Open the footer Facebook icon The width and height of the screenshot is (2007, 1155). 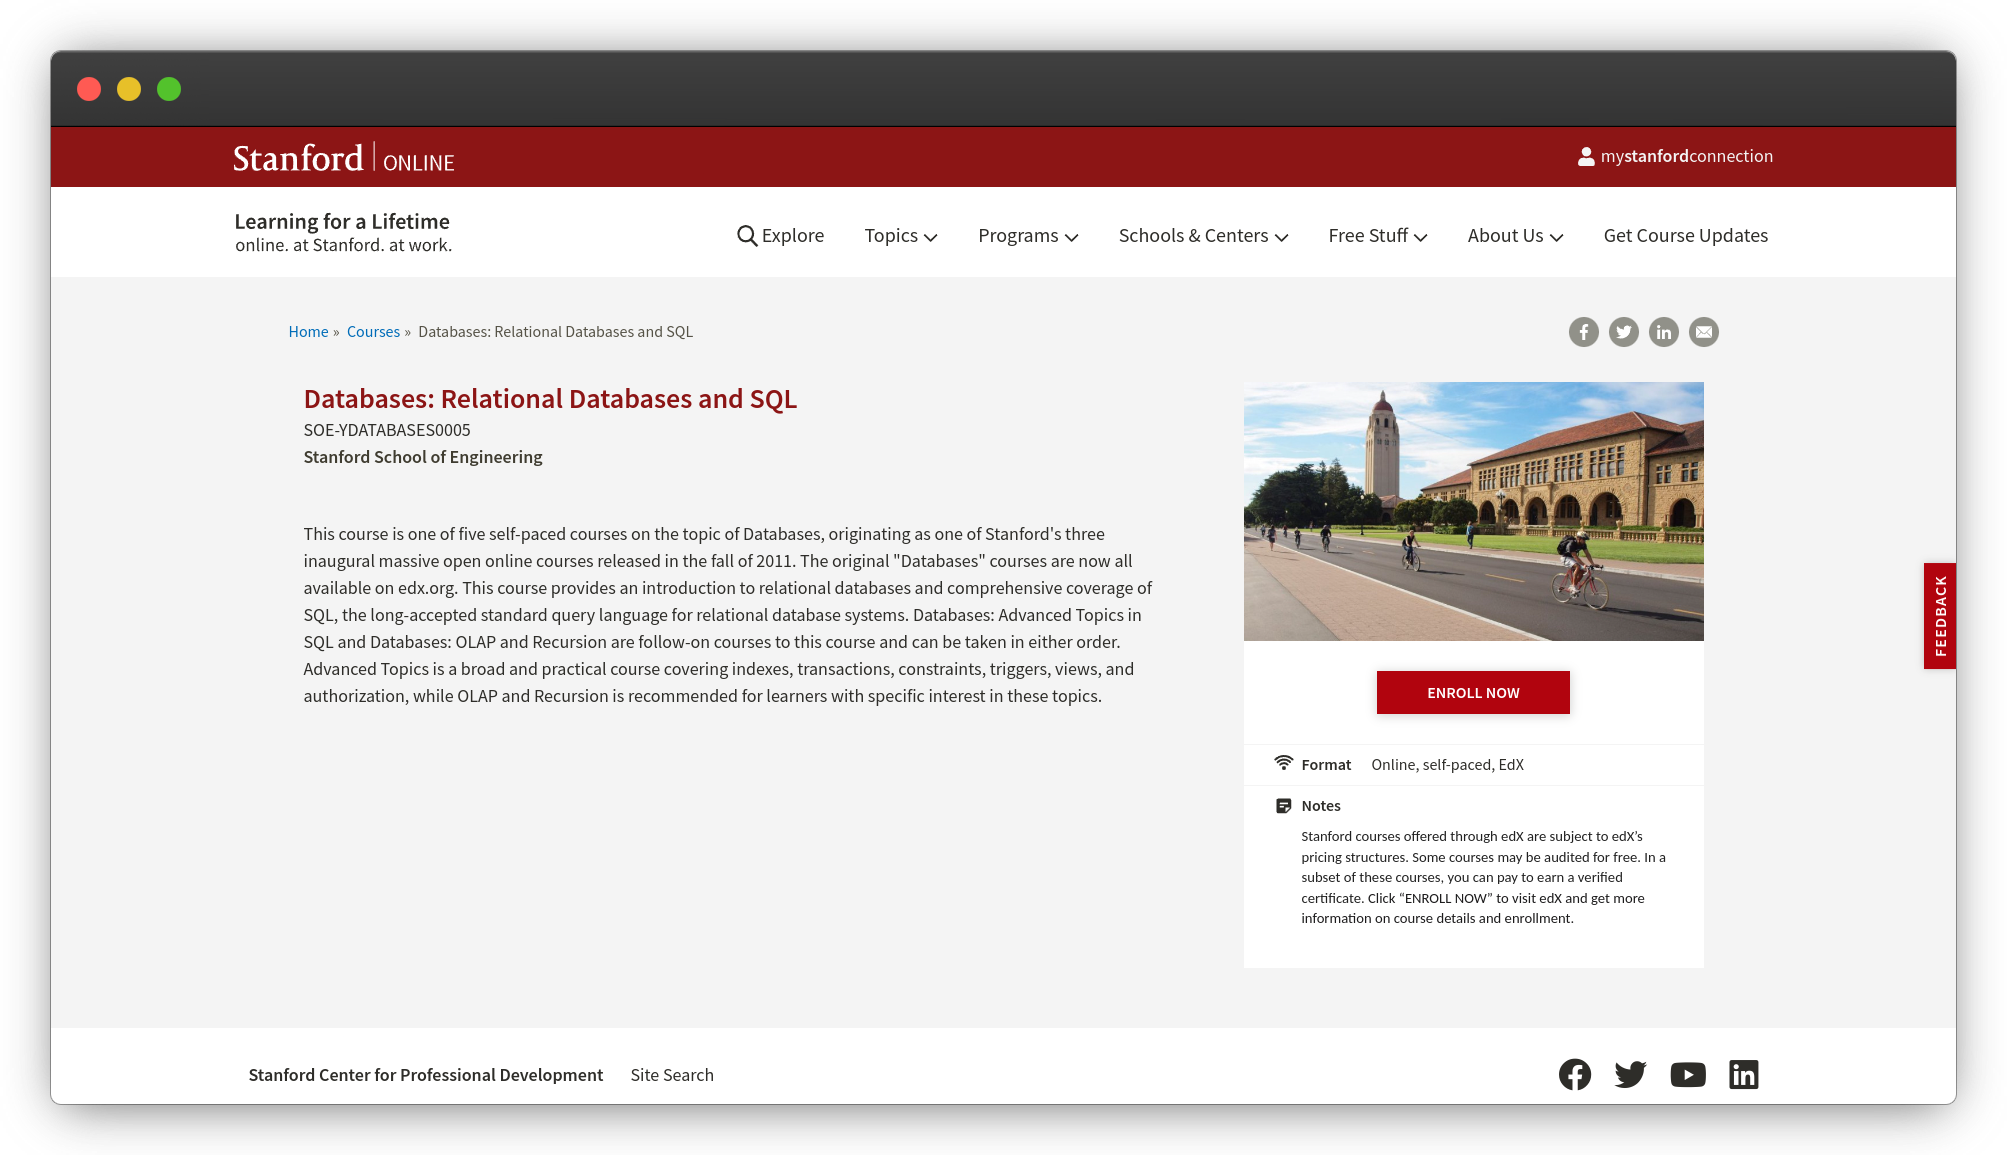click(x=1575, y=1075)
